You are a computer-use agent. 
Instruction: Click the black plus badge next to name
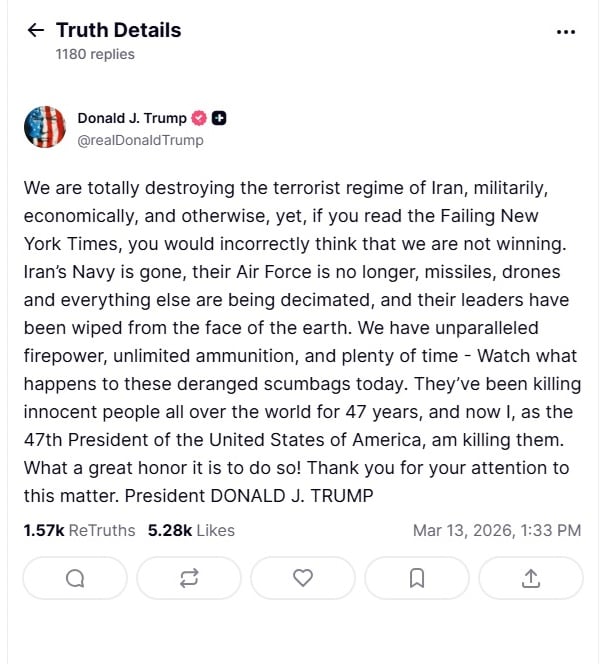[219, 118]
